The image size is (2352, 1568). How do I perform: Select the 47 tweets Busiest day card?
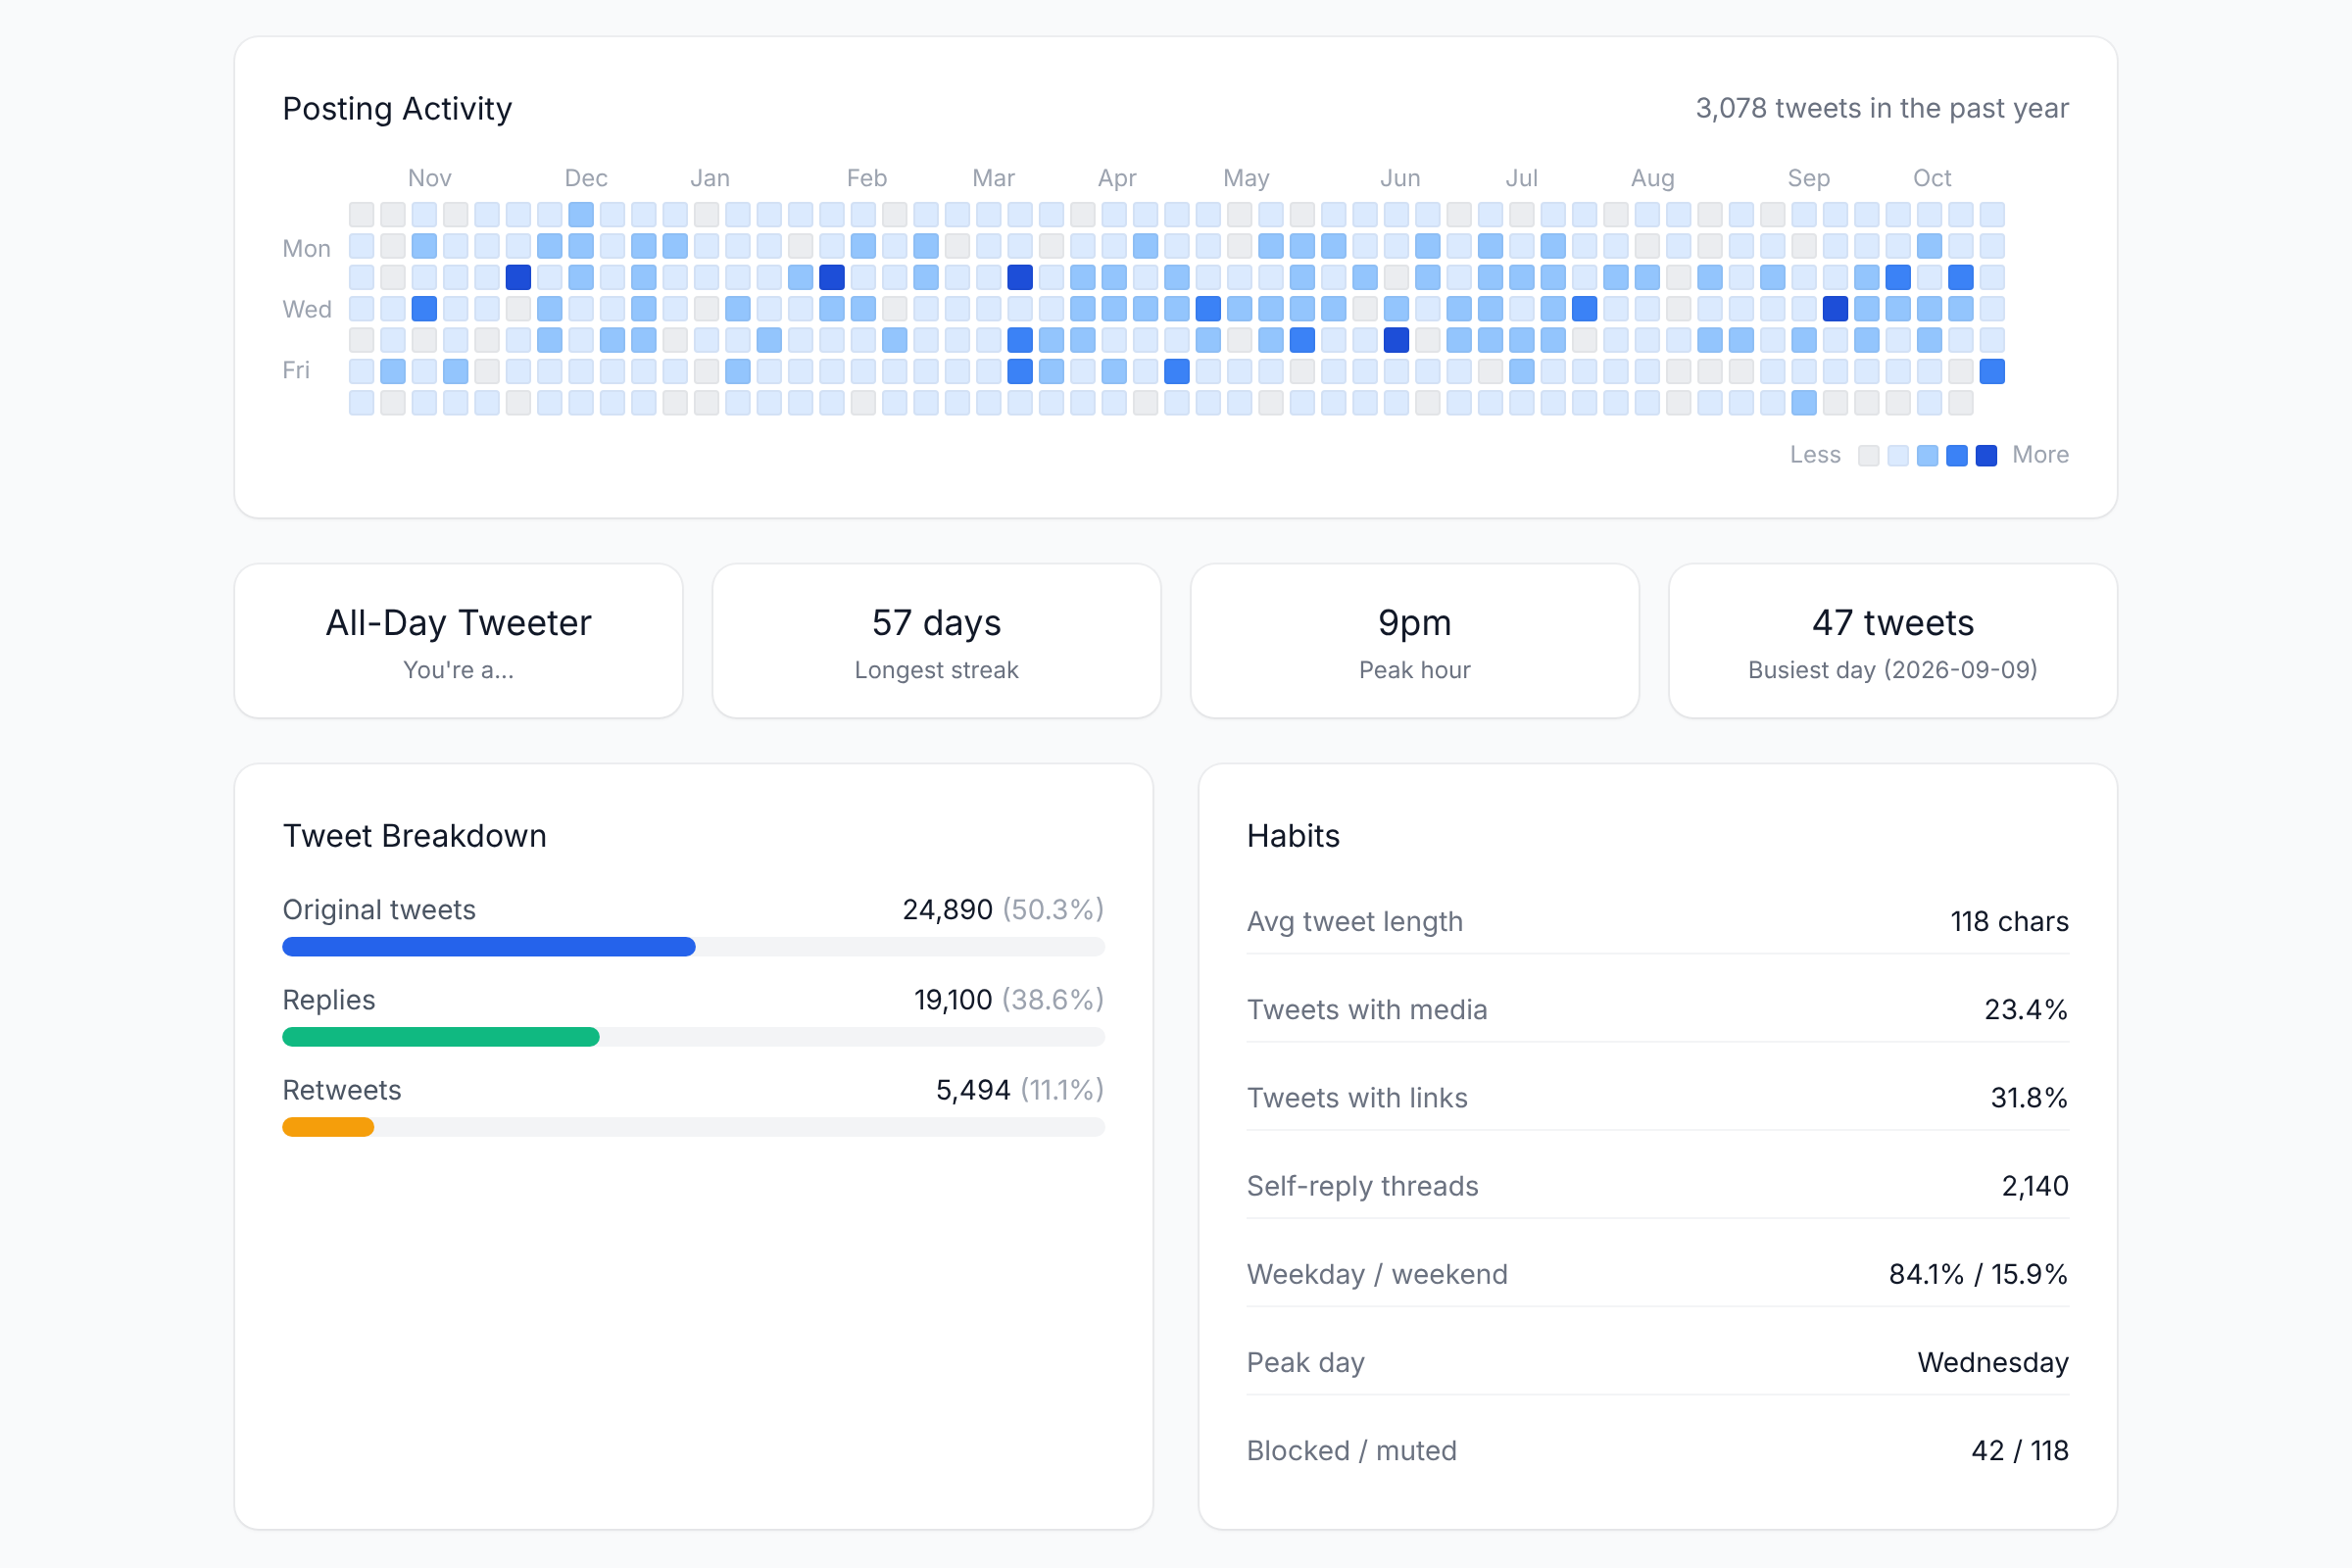click(x=1893, y=641)
